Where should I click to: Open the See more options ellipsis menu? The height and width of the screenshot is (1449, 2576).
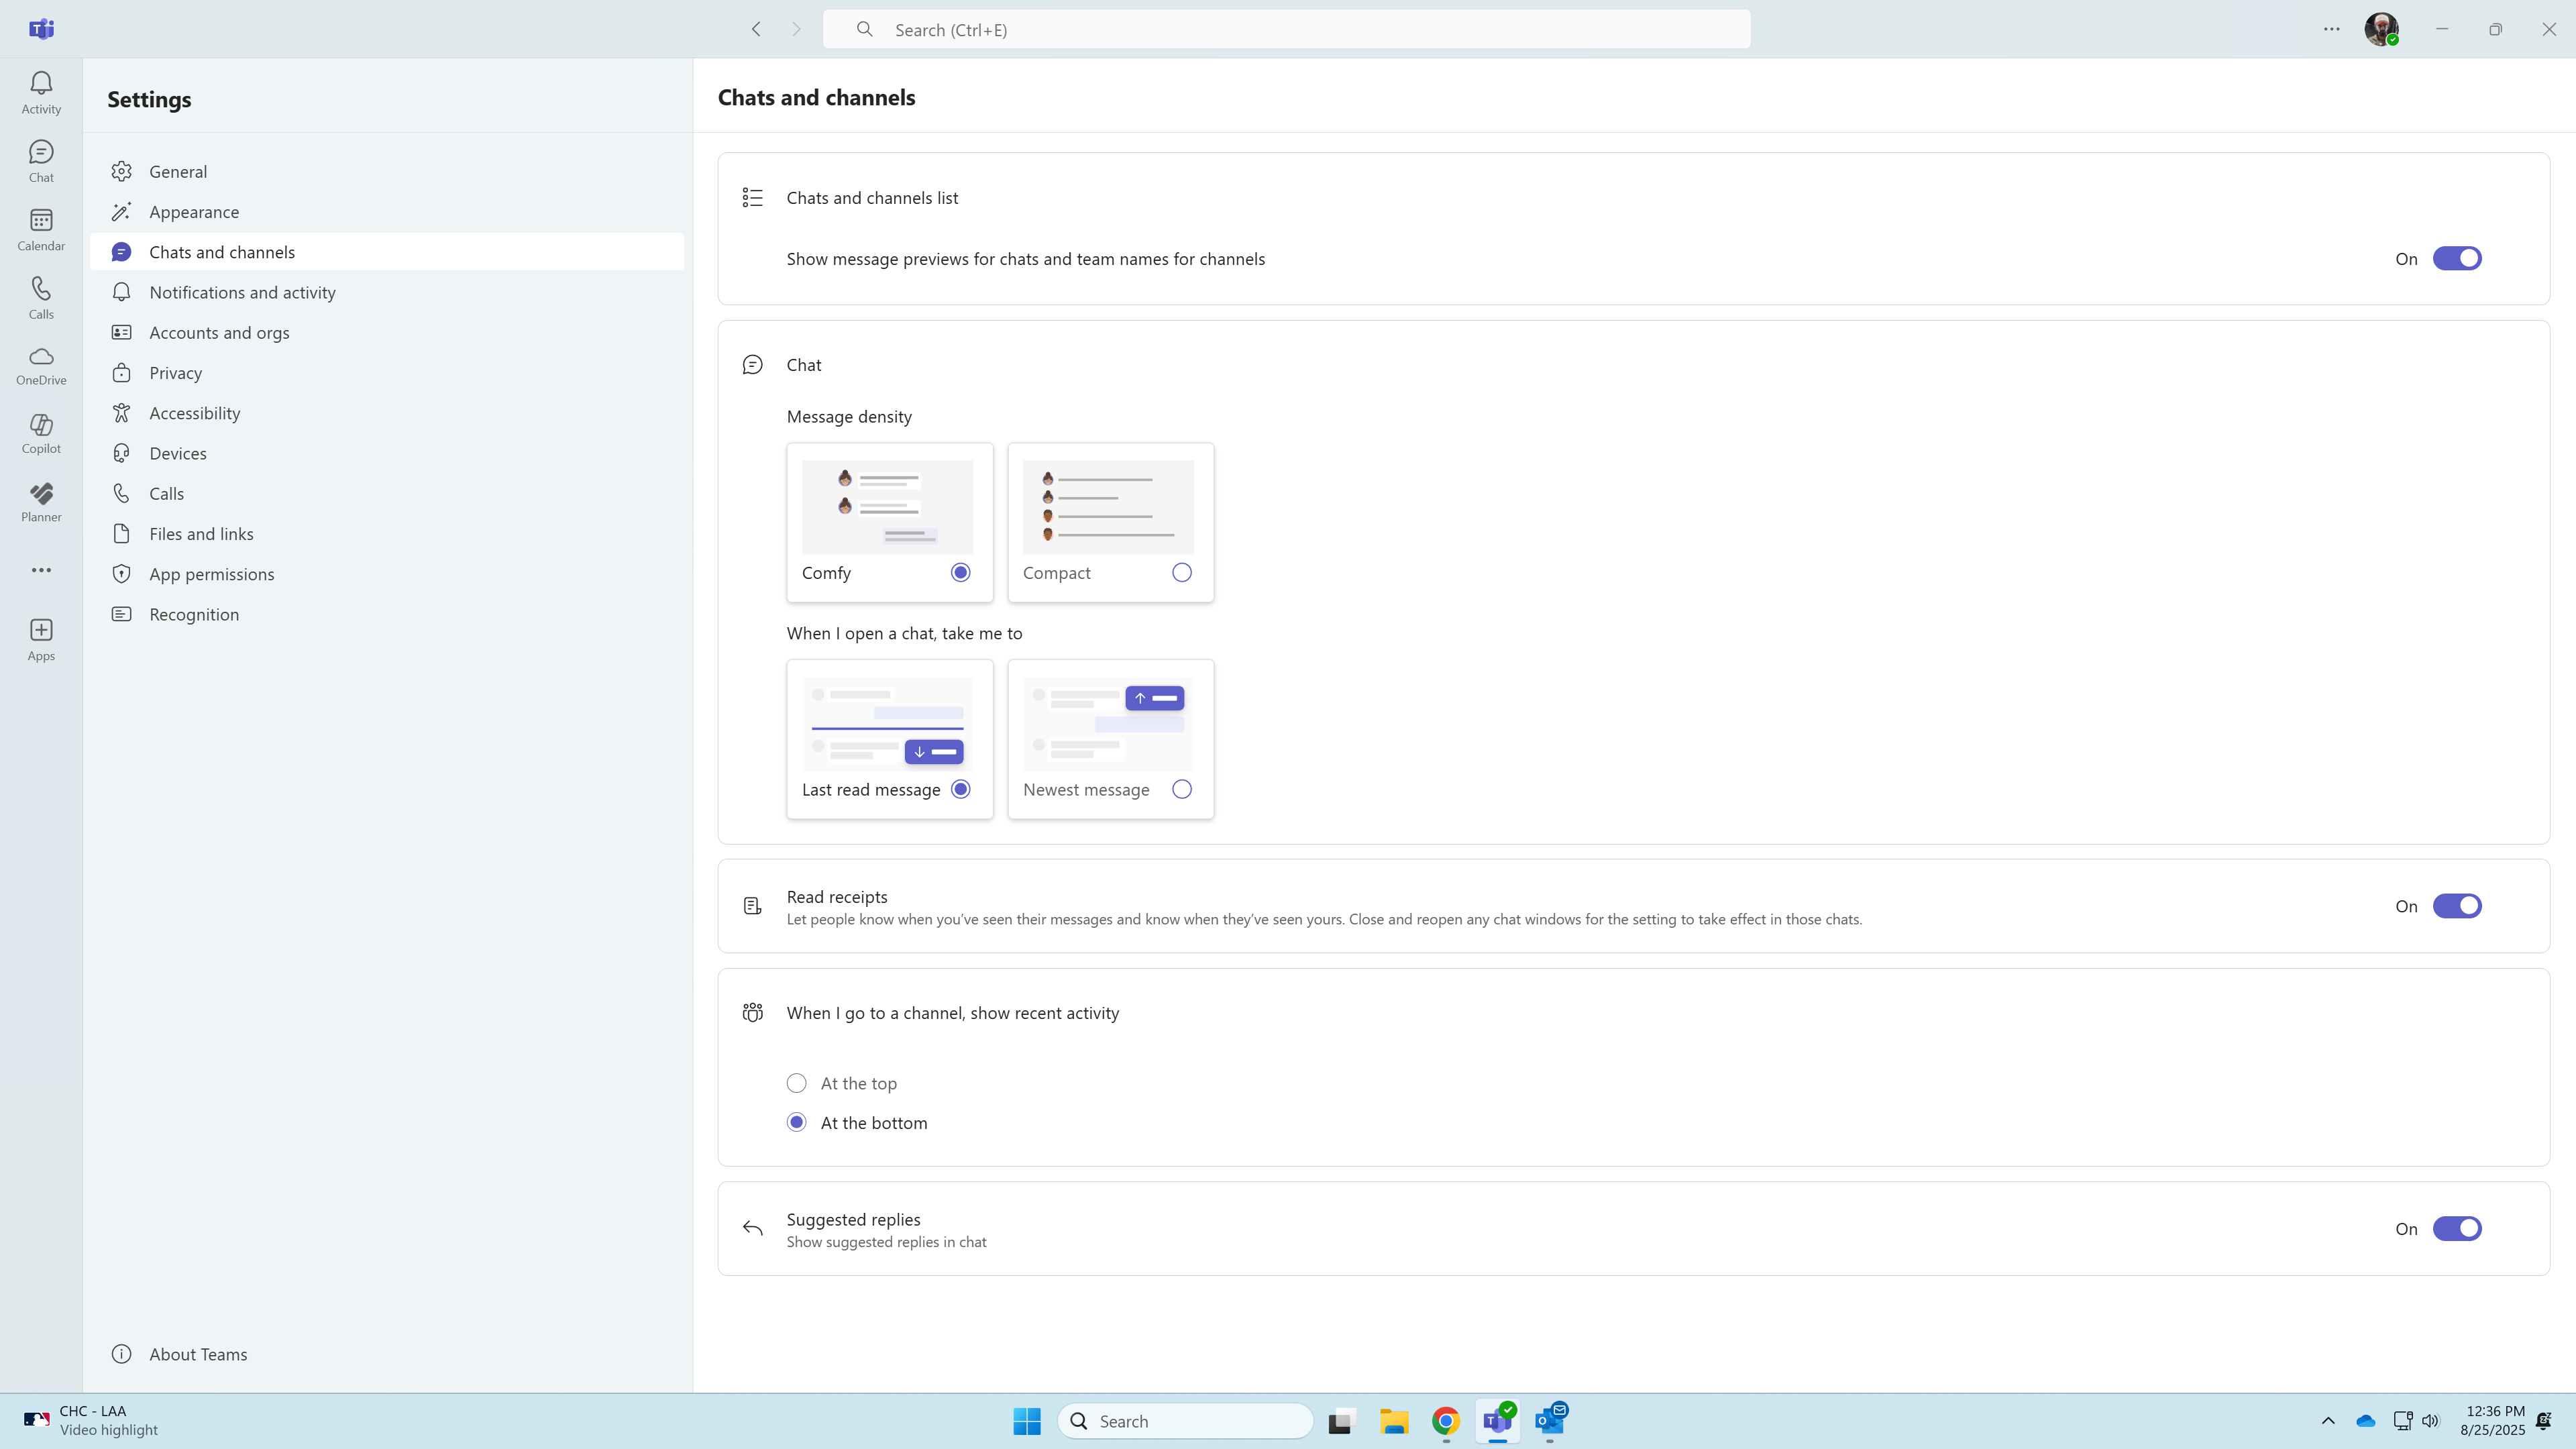41,570
